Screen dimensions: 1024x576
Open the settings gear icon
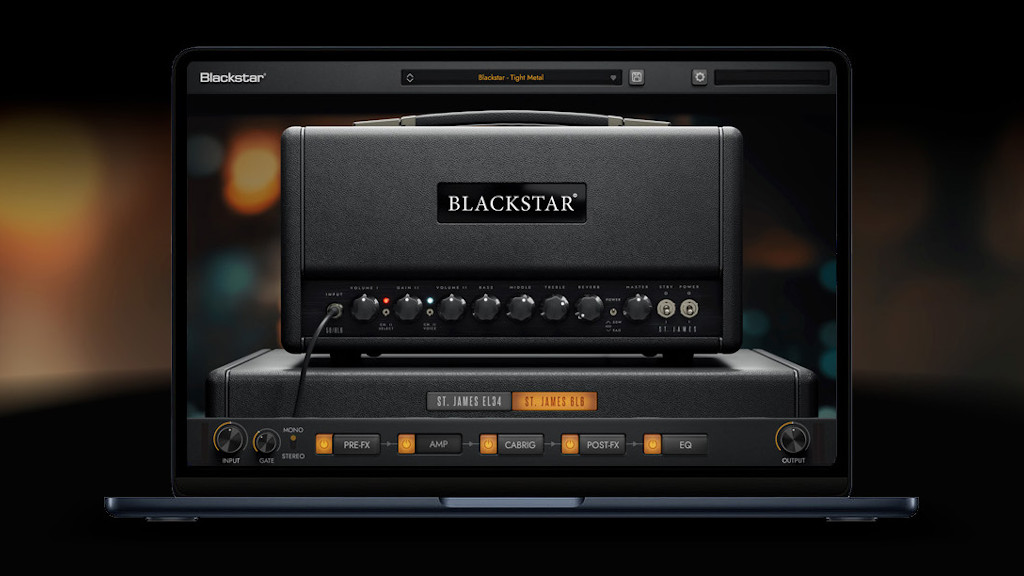pyautogui.click(x=699, y=77)
